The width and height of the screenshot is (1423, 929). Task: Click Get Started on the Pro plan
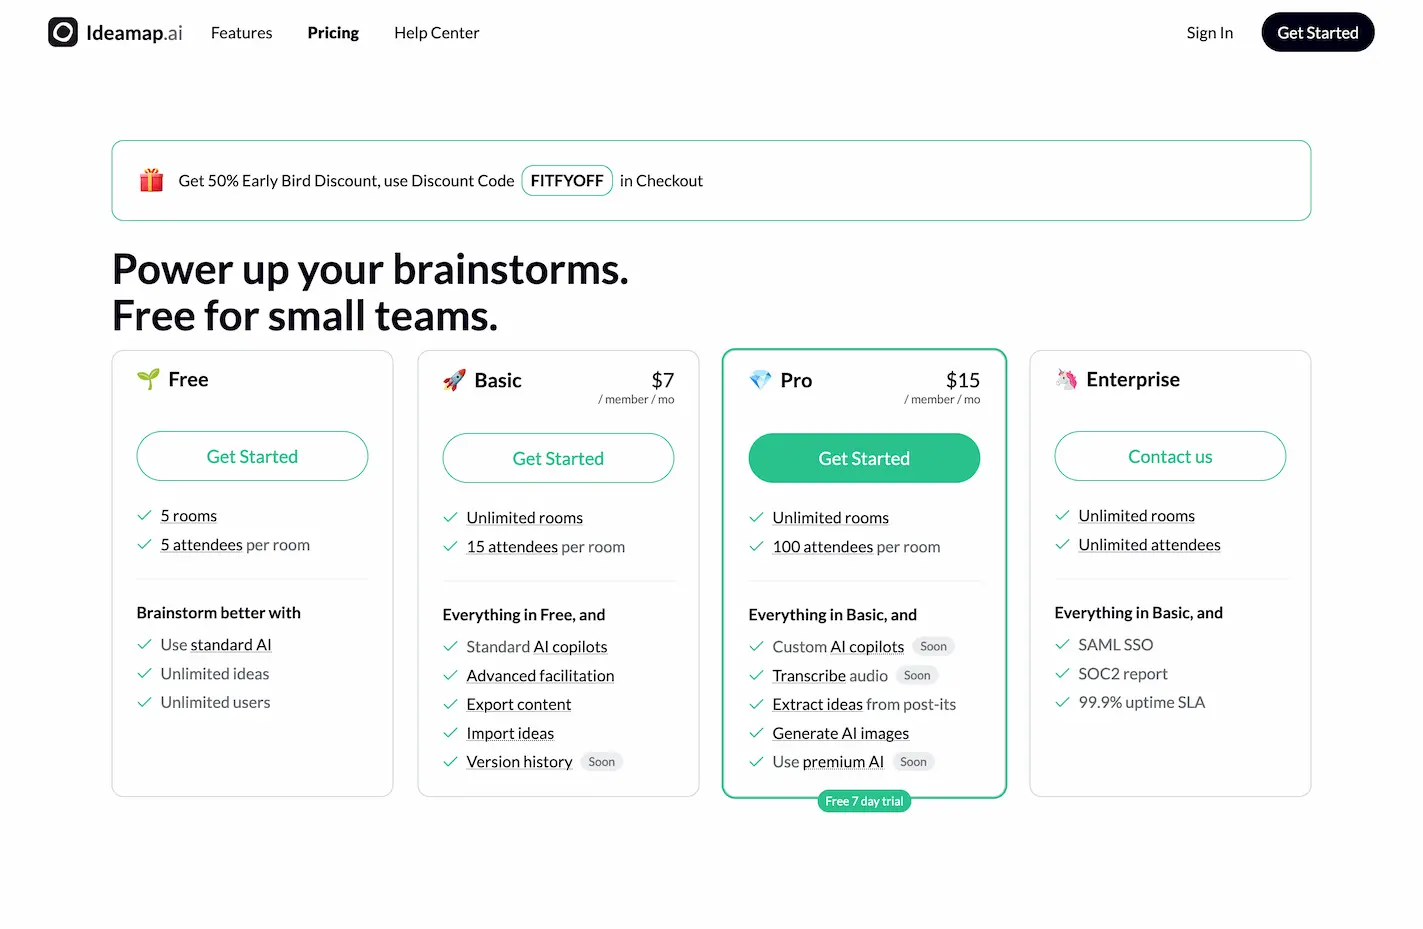pos(864,458)
